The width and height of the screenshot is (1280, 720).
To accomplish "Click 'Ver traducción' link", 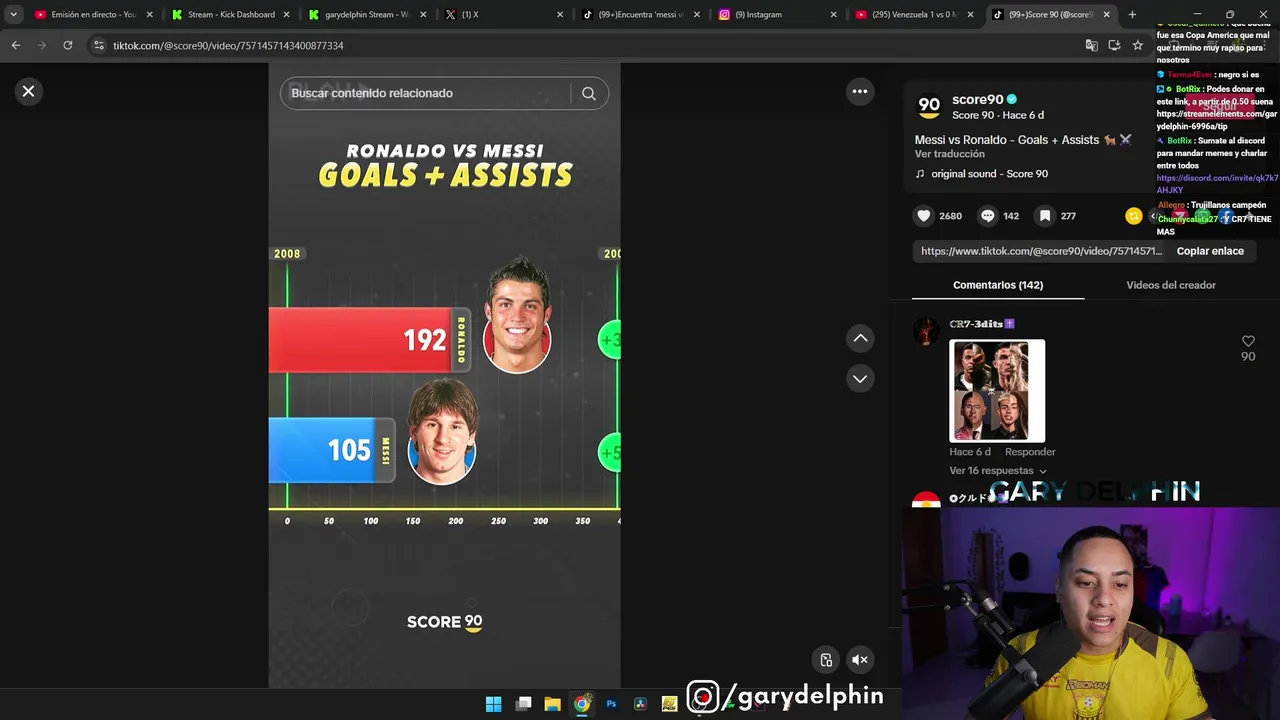I will click(x=949, y=154).
